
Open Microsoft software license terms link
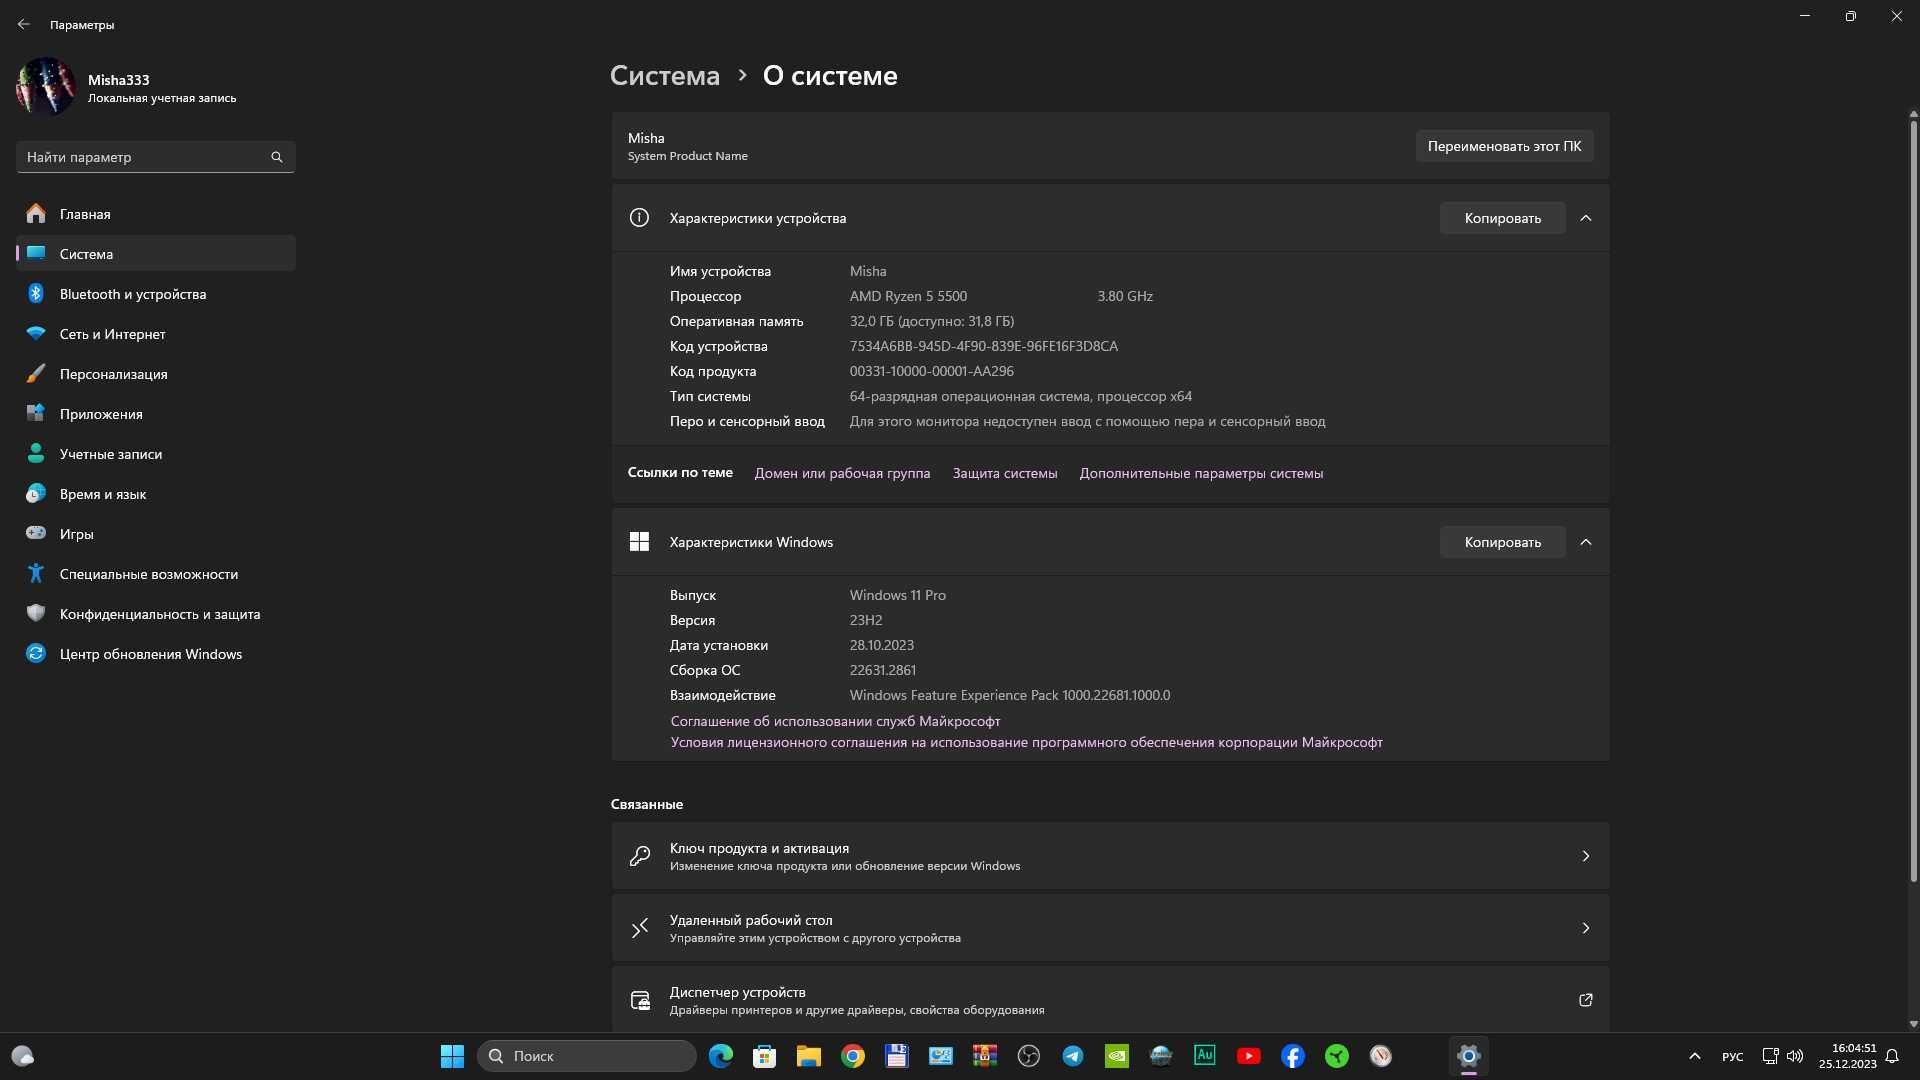pos(1026,742)
